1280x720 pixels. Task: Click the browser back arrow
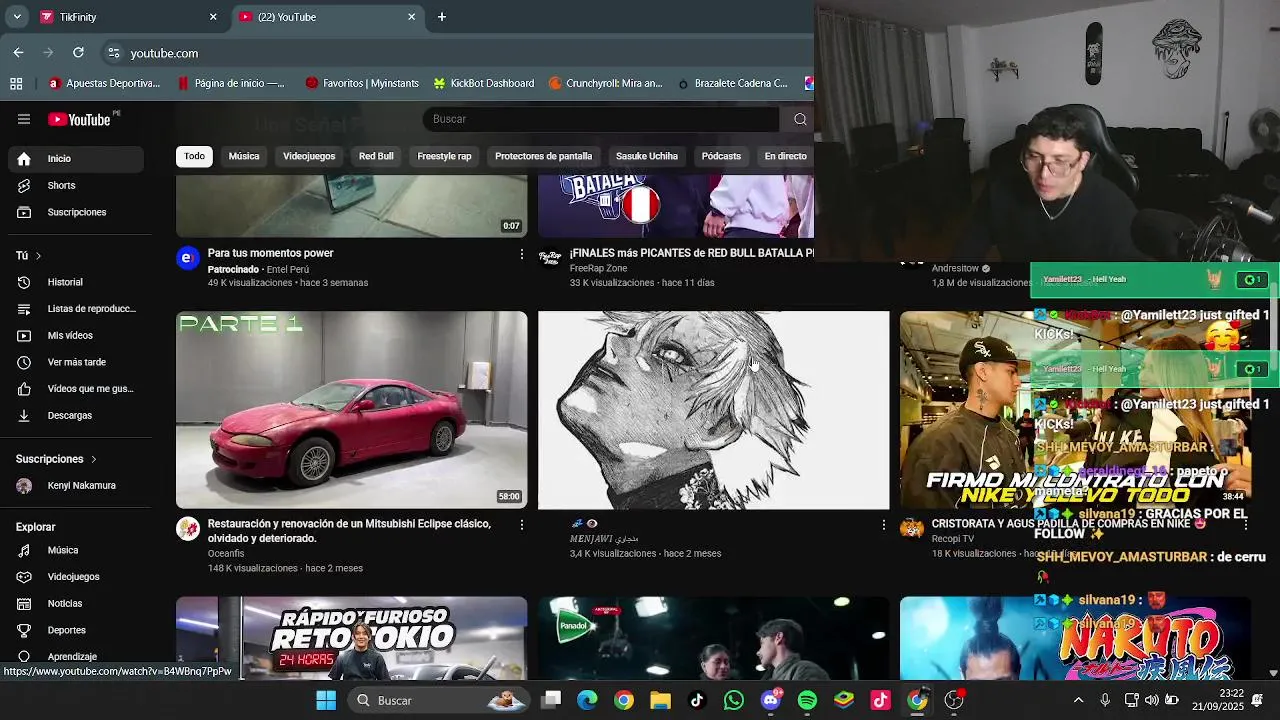click(x=18, y=52)
